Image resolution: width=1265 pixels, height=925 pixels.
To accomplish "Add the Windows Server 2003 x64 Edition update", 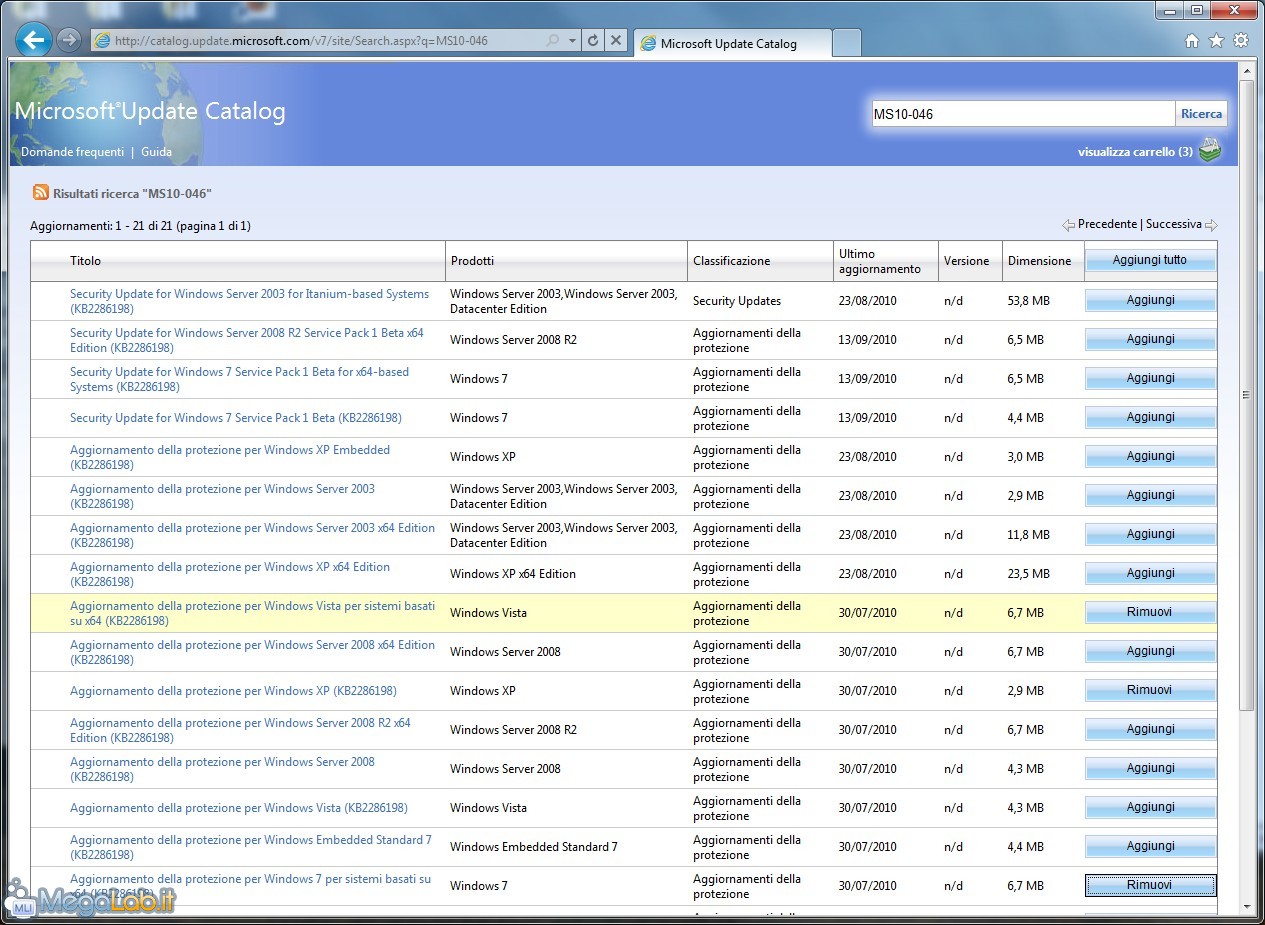I will click(x=1150, y=534).
